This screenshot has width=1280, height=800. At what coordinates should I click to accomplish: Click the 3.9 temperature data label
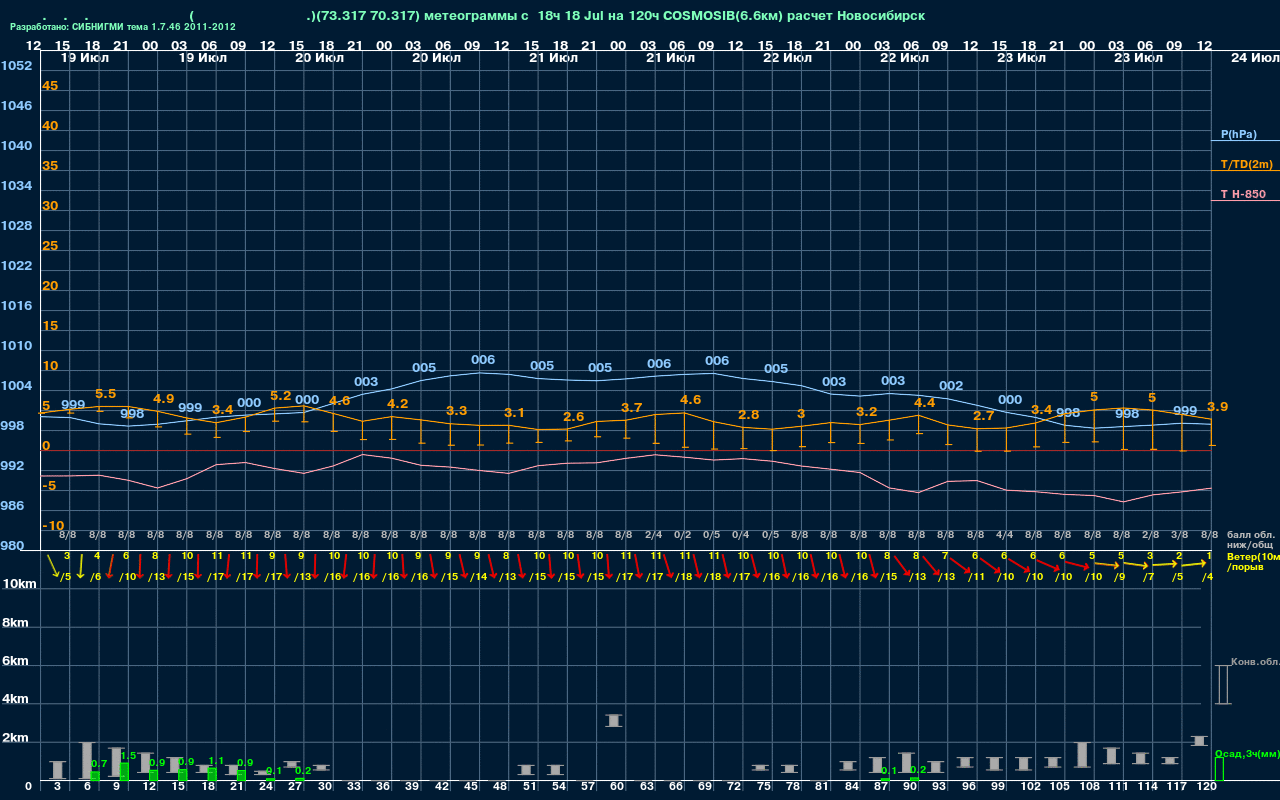tap(1217, 407)
